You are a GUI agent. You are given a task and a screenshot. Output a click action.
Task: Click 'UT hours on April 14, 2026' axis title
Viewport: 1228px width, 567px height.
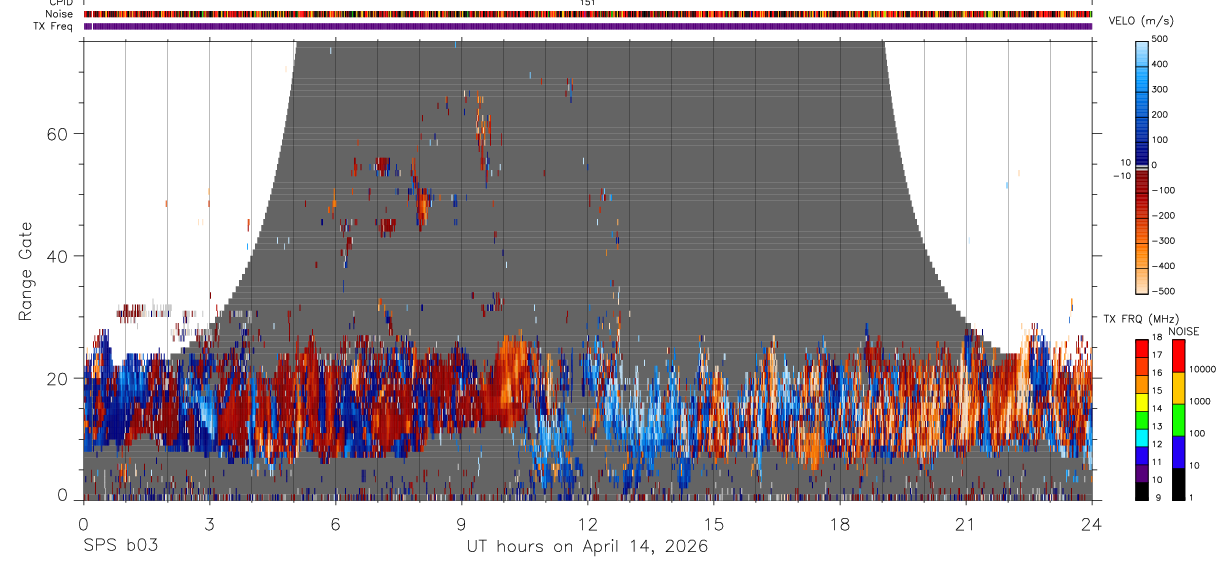tap(587, 546)
